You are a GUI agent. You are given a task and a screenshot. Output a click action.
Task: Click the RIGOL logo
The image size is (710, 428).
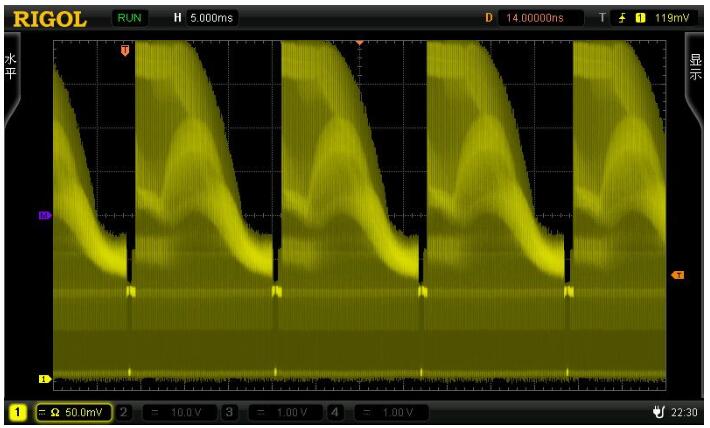click(50, 18)
